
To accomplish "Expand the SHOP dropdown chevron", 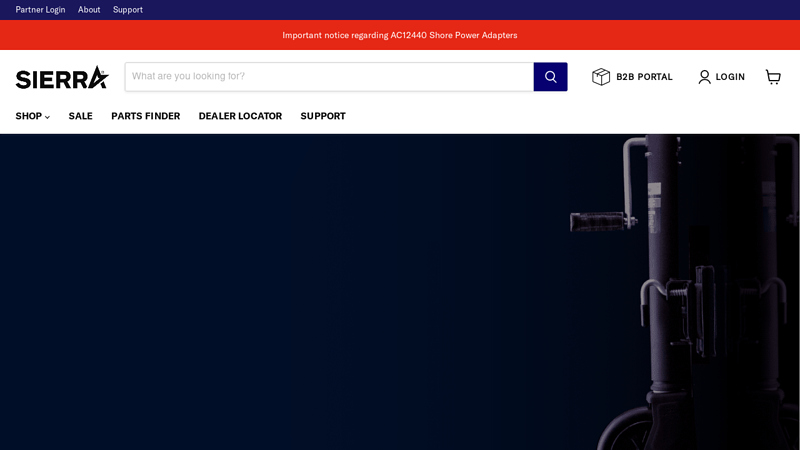I will 47,117.
